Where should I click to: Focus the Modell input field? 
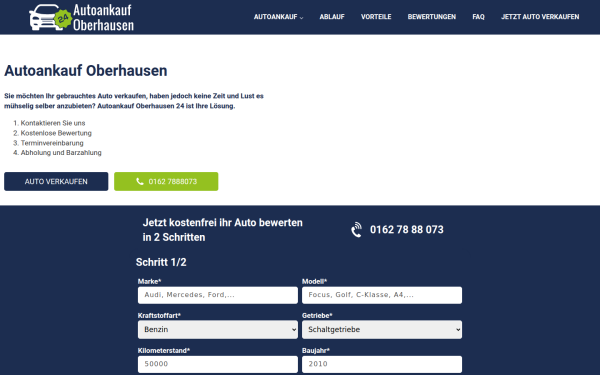click(x=382, y=295)
